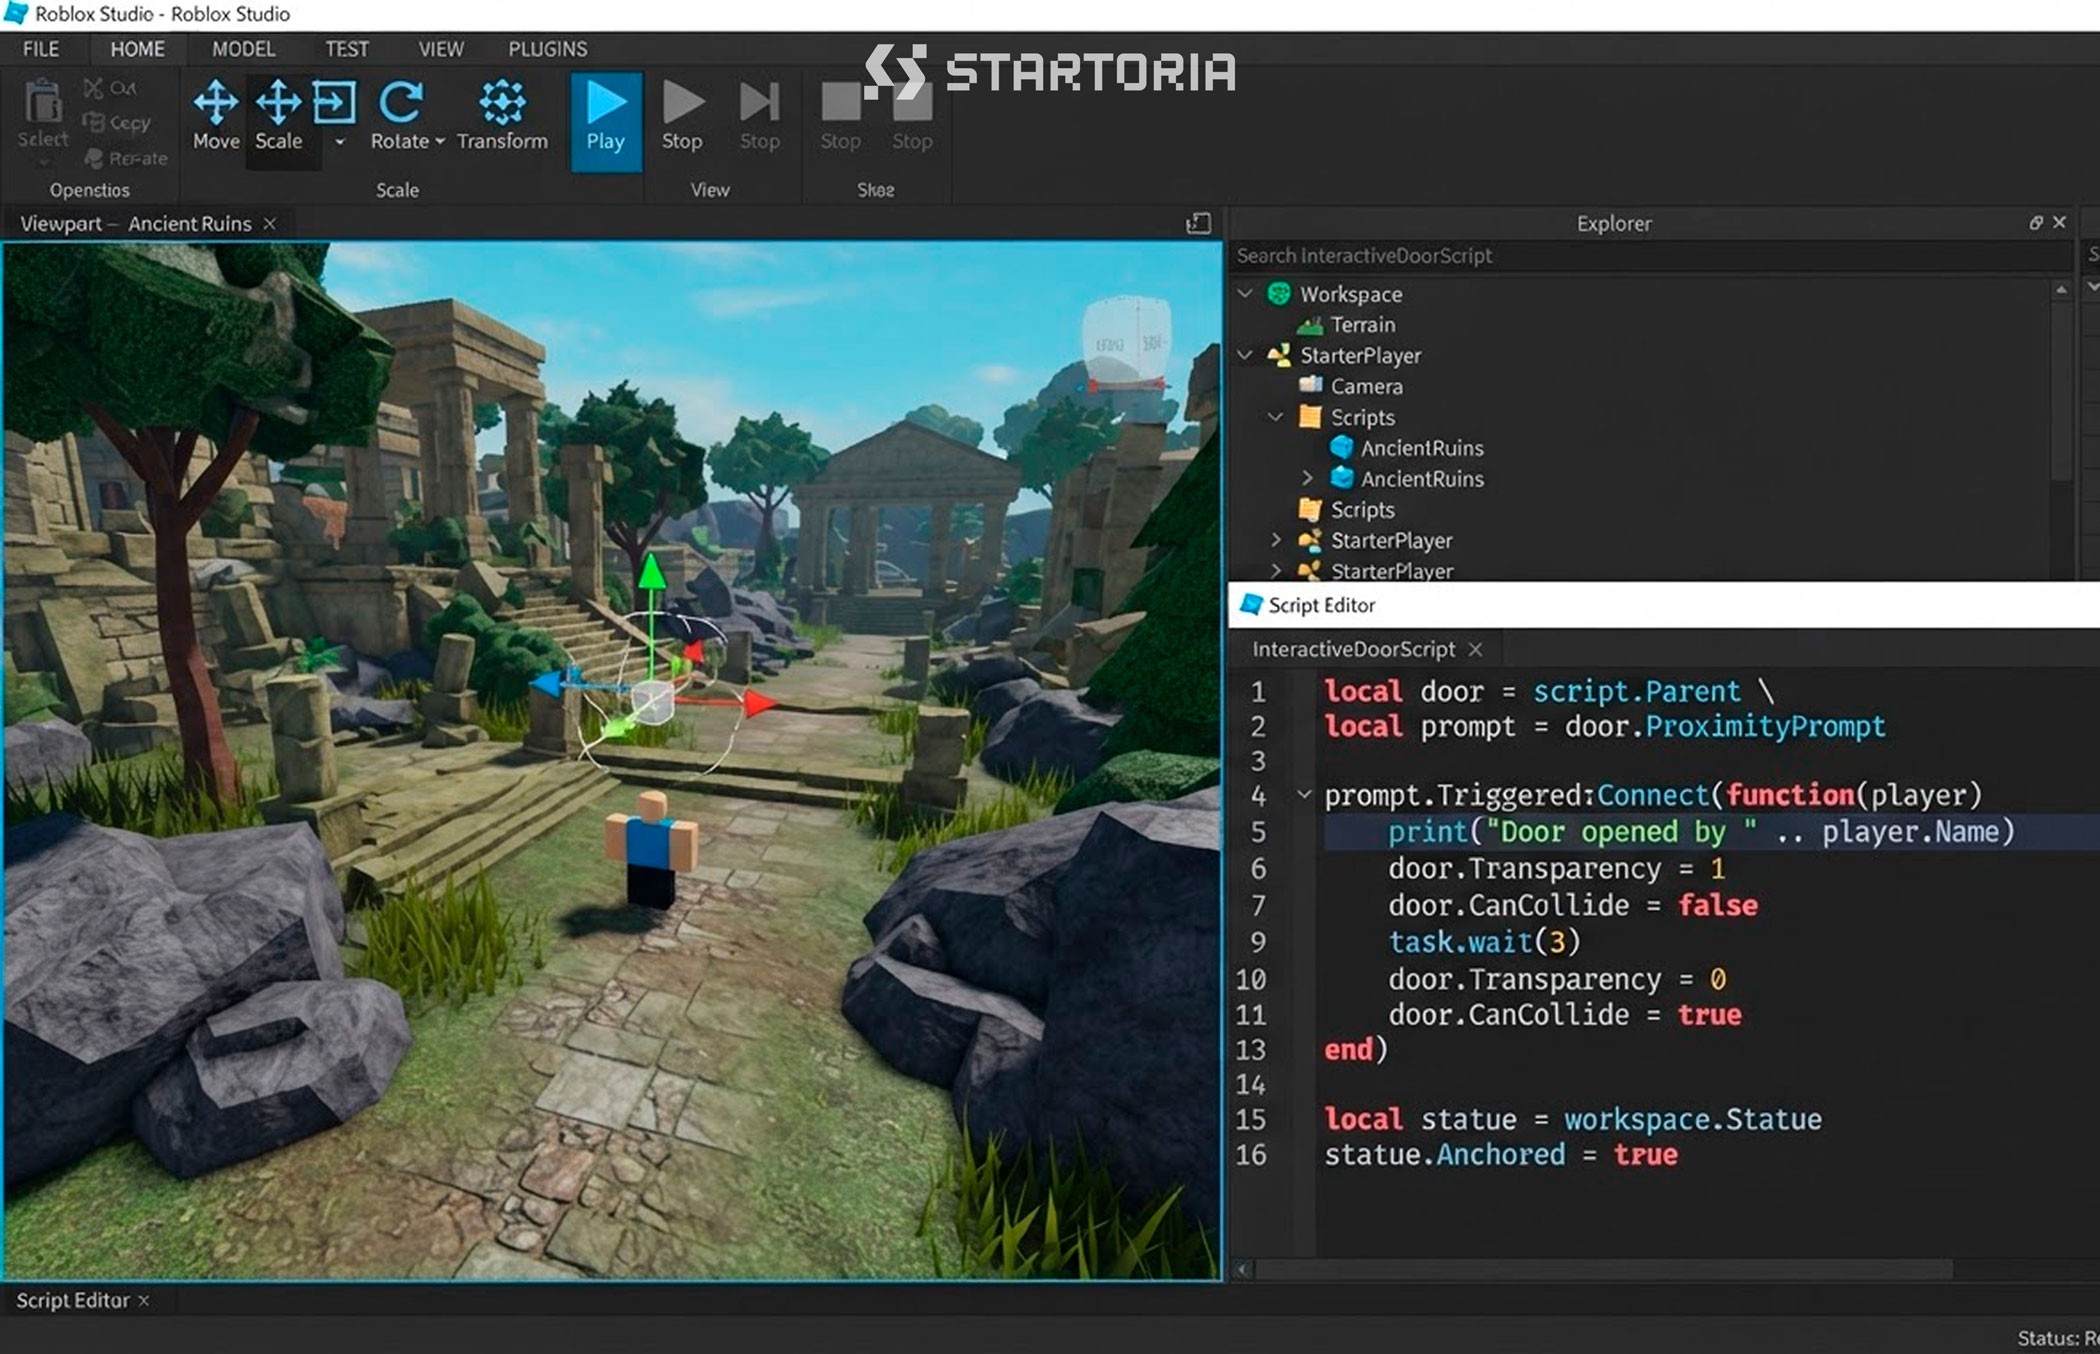Collapse the StarterPlayer node above Camera
Screen dimensions: 2100x1354
pos(1245,355)
